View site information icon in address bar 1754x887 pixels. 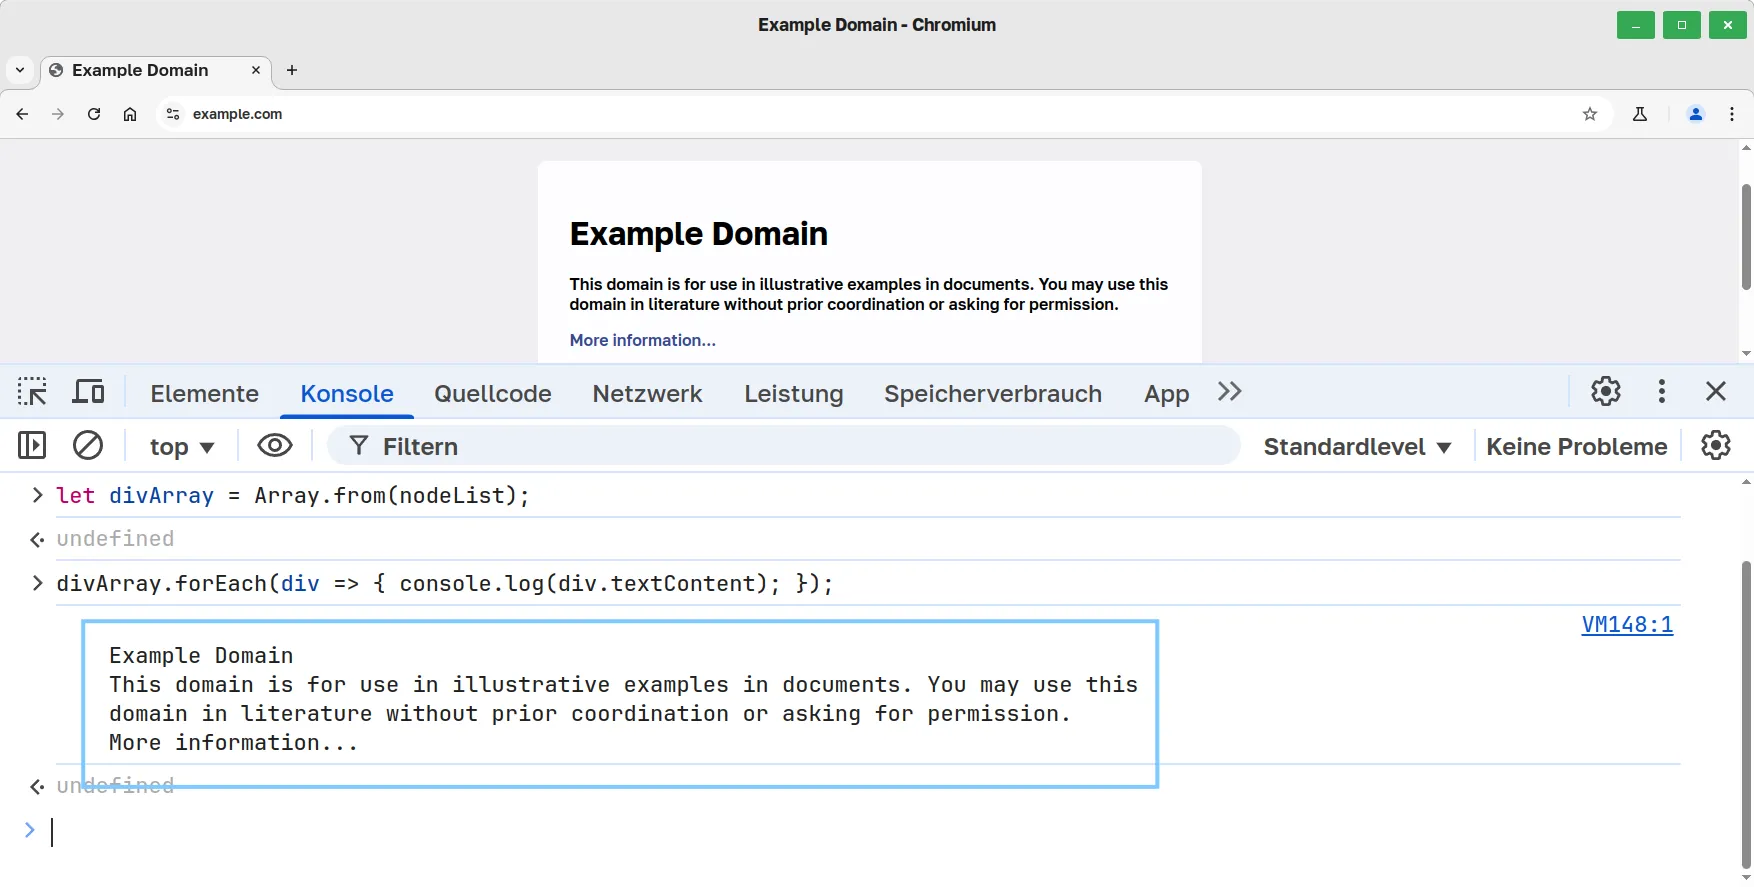[x=173, y=114]
